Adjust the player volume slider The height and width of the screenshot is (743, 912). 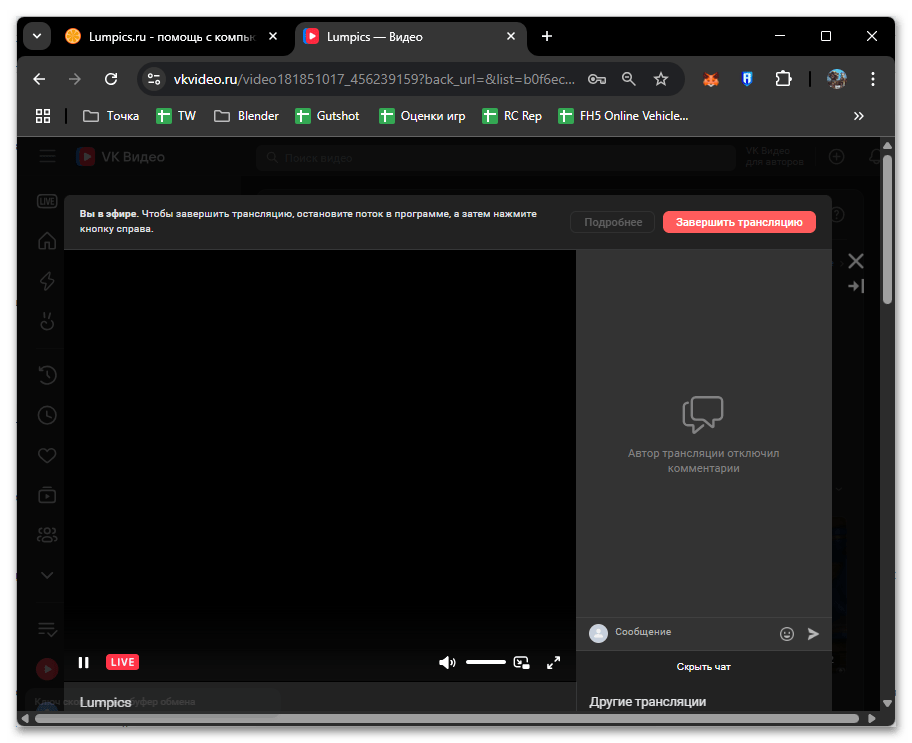click(x=486, y=662)
